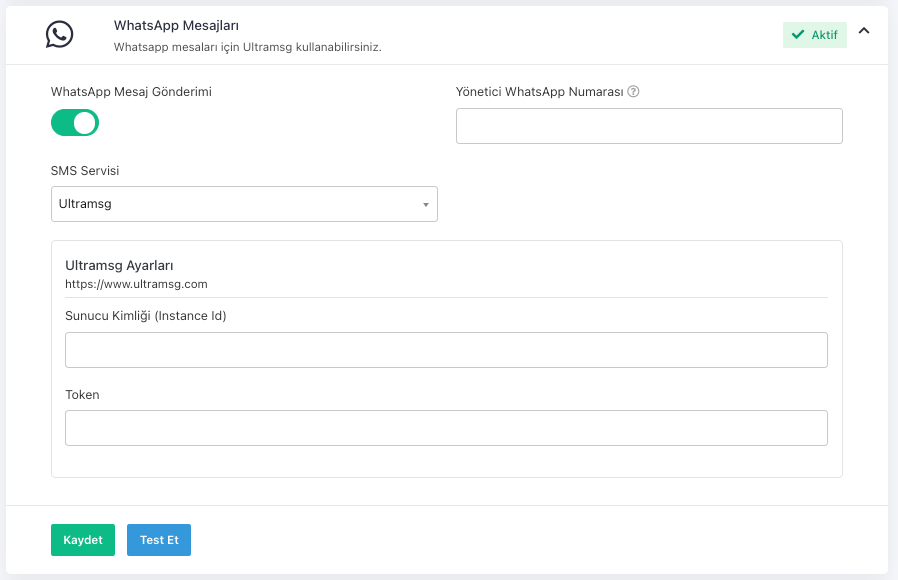
Task: Open the SMS Servisi dropdown
Action: pos(244,204)
